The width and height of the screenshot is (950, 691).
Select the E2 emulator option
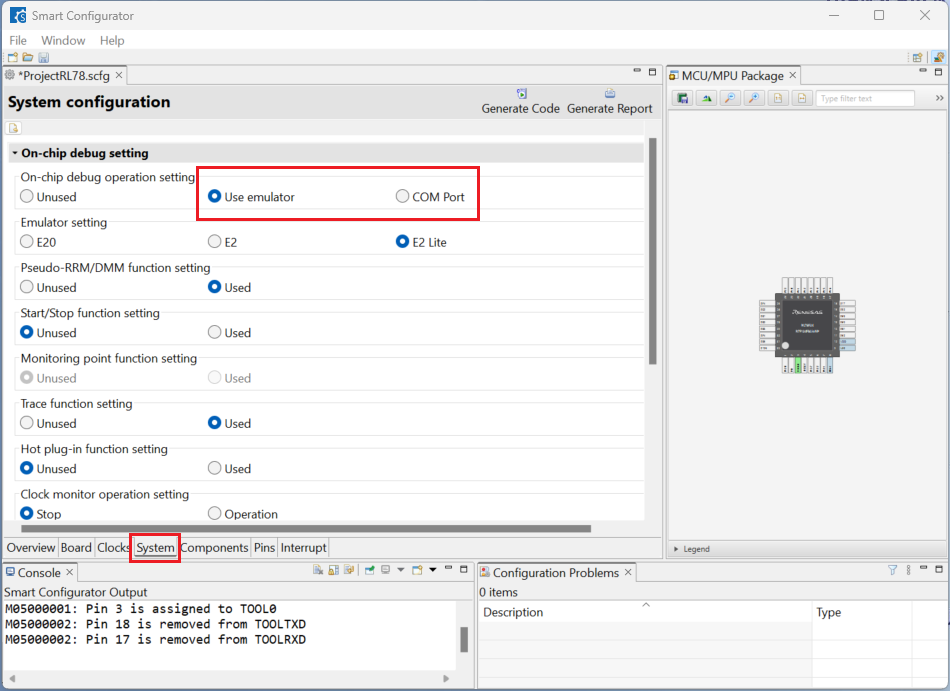click(222, 242)
